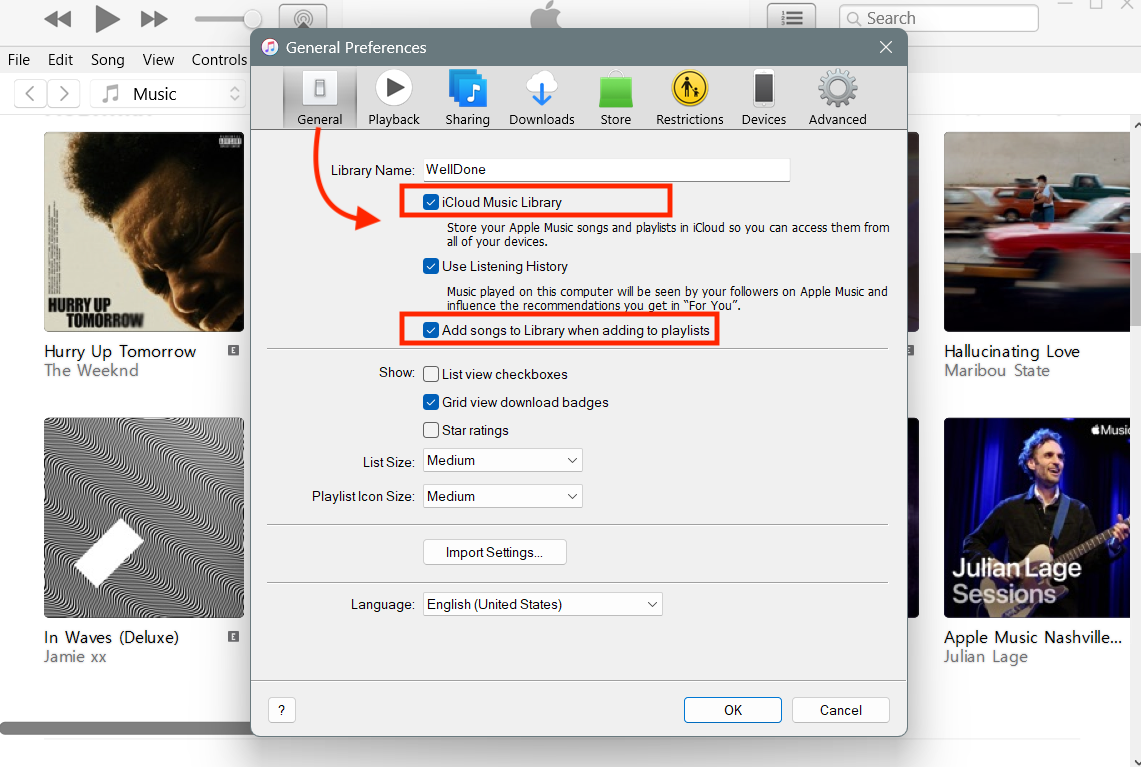Viewport: 1141px width, 767px height.
Task: Open the Julian Lage Sessions album cover
Action: click(1037, 517)
